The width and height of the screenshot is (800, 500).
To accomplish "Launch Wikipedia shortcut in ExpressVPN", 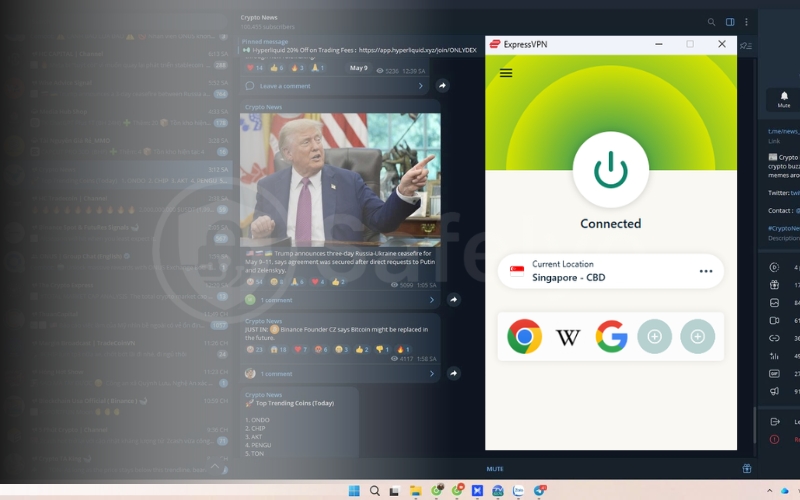I will click(x=568, y=337).
